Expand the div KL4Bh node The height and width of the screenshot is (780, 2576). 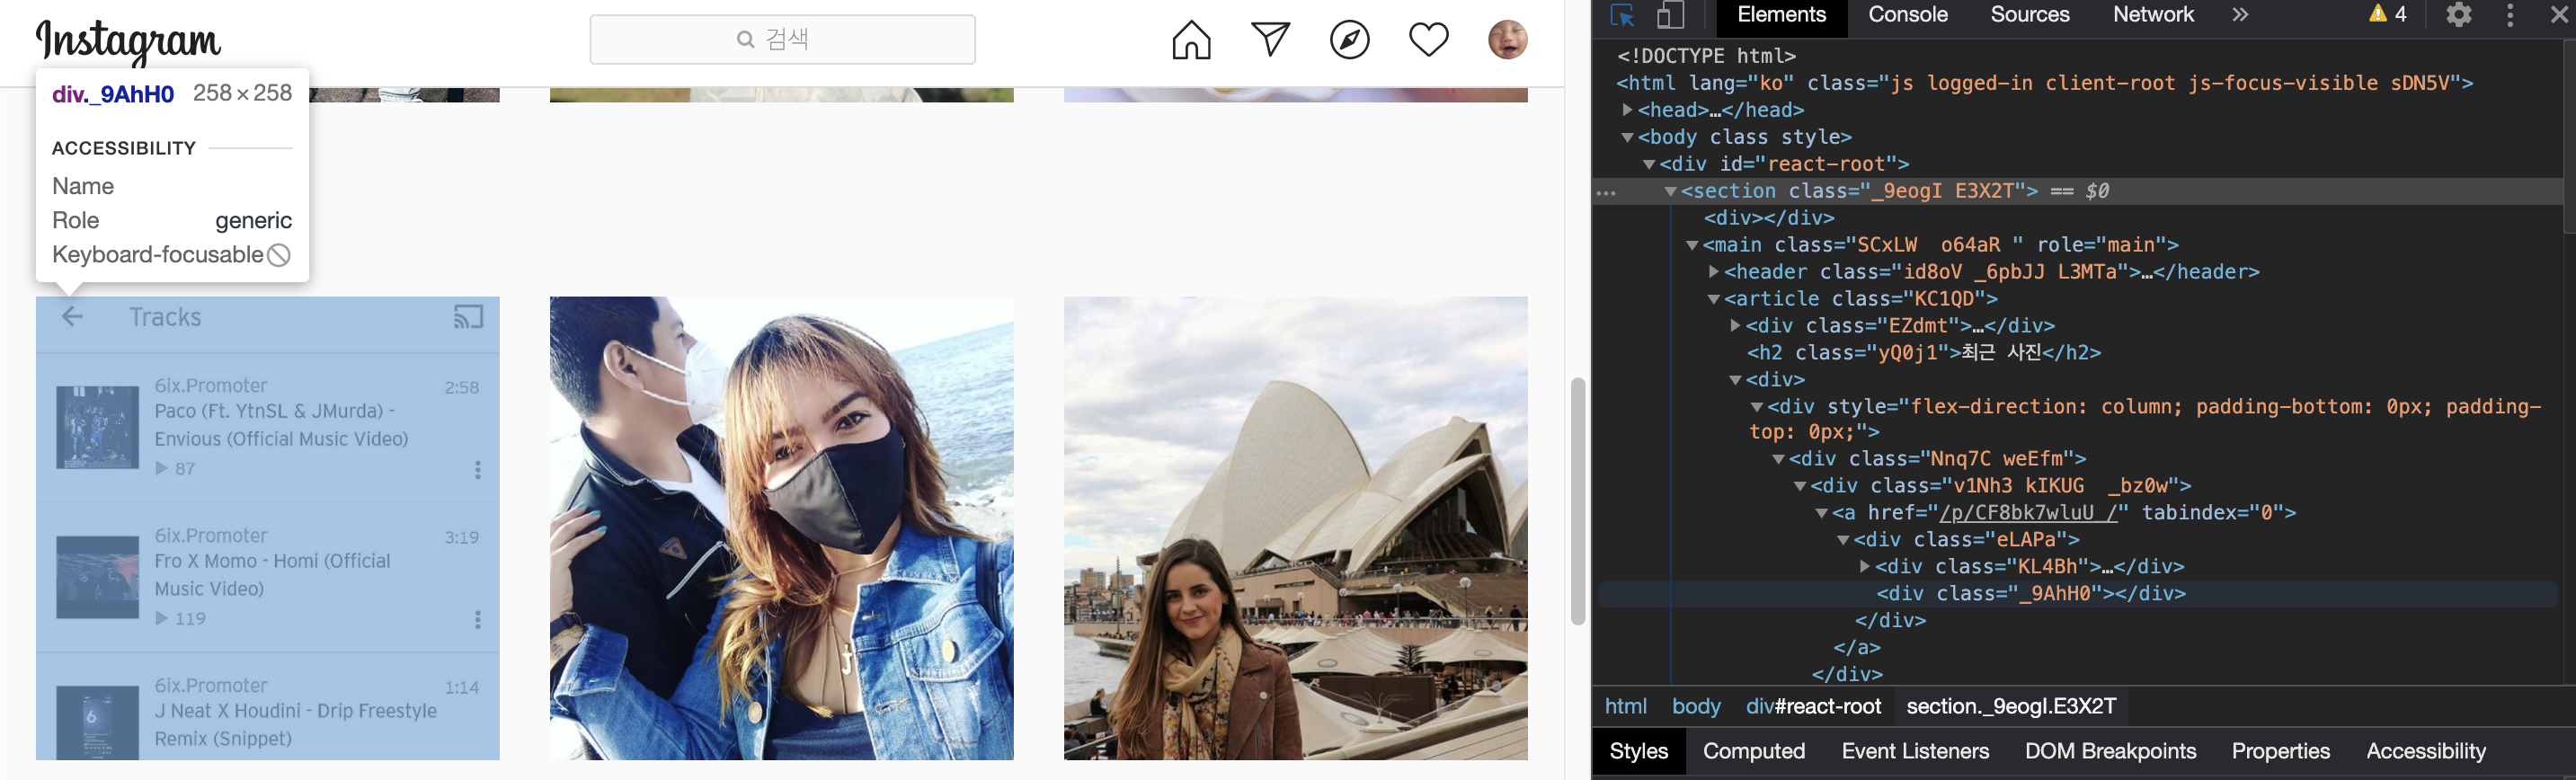(x=1864, y=567)
